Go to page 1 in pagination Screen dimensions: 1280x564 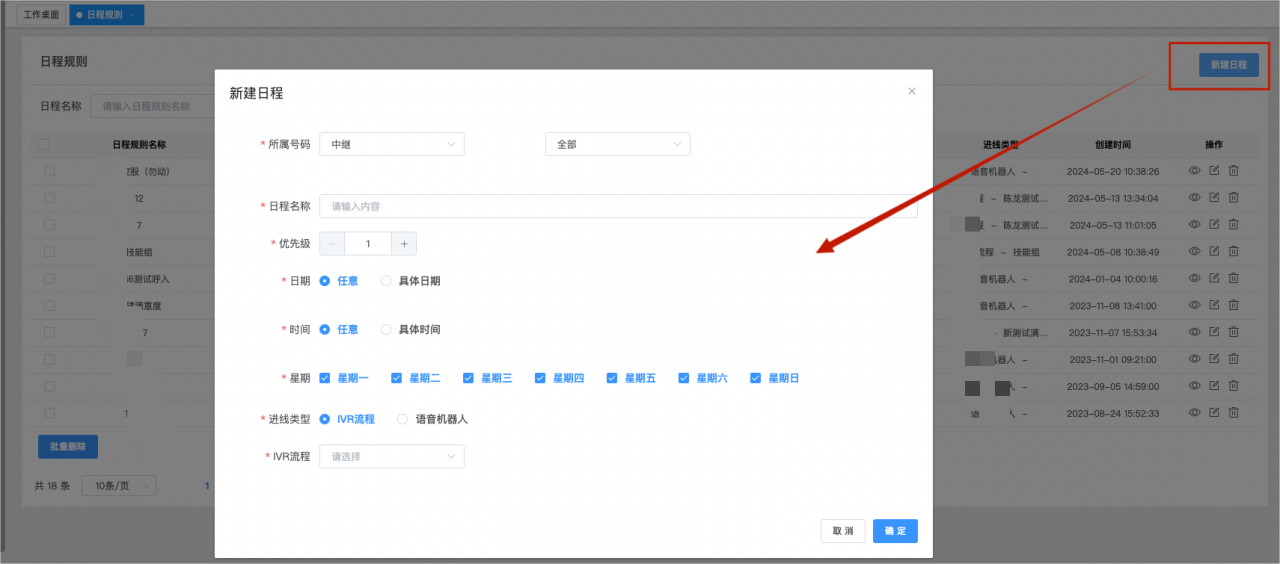[x=207, y=486]
